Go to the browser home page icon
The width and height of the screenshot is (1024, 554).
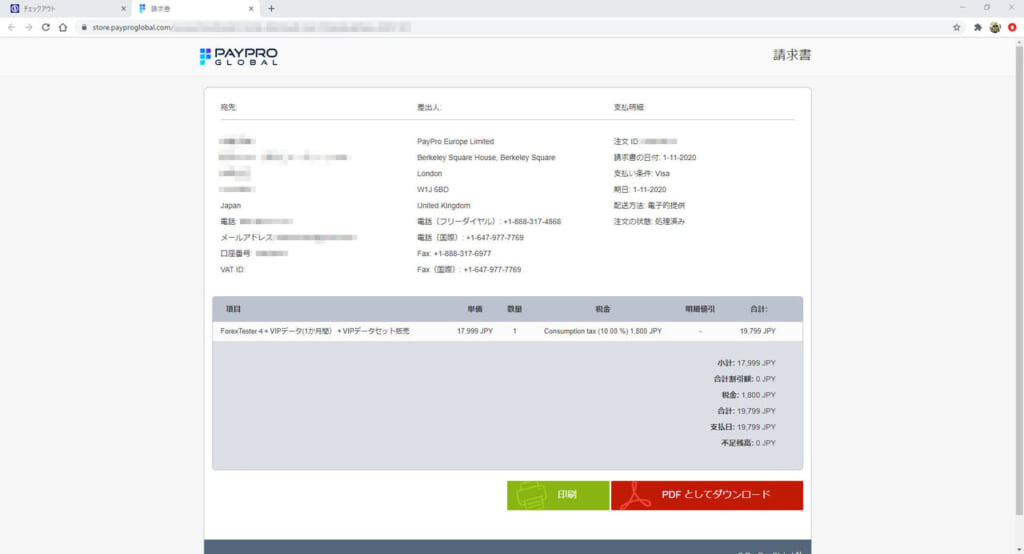pos(63,27)
